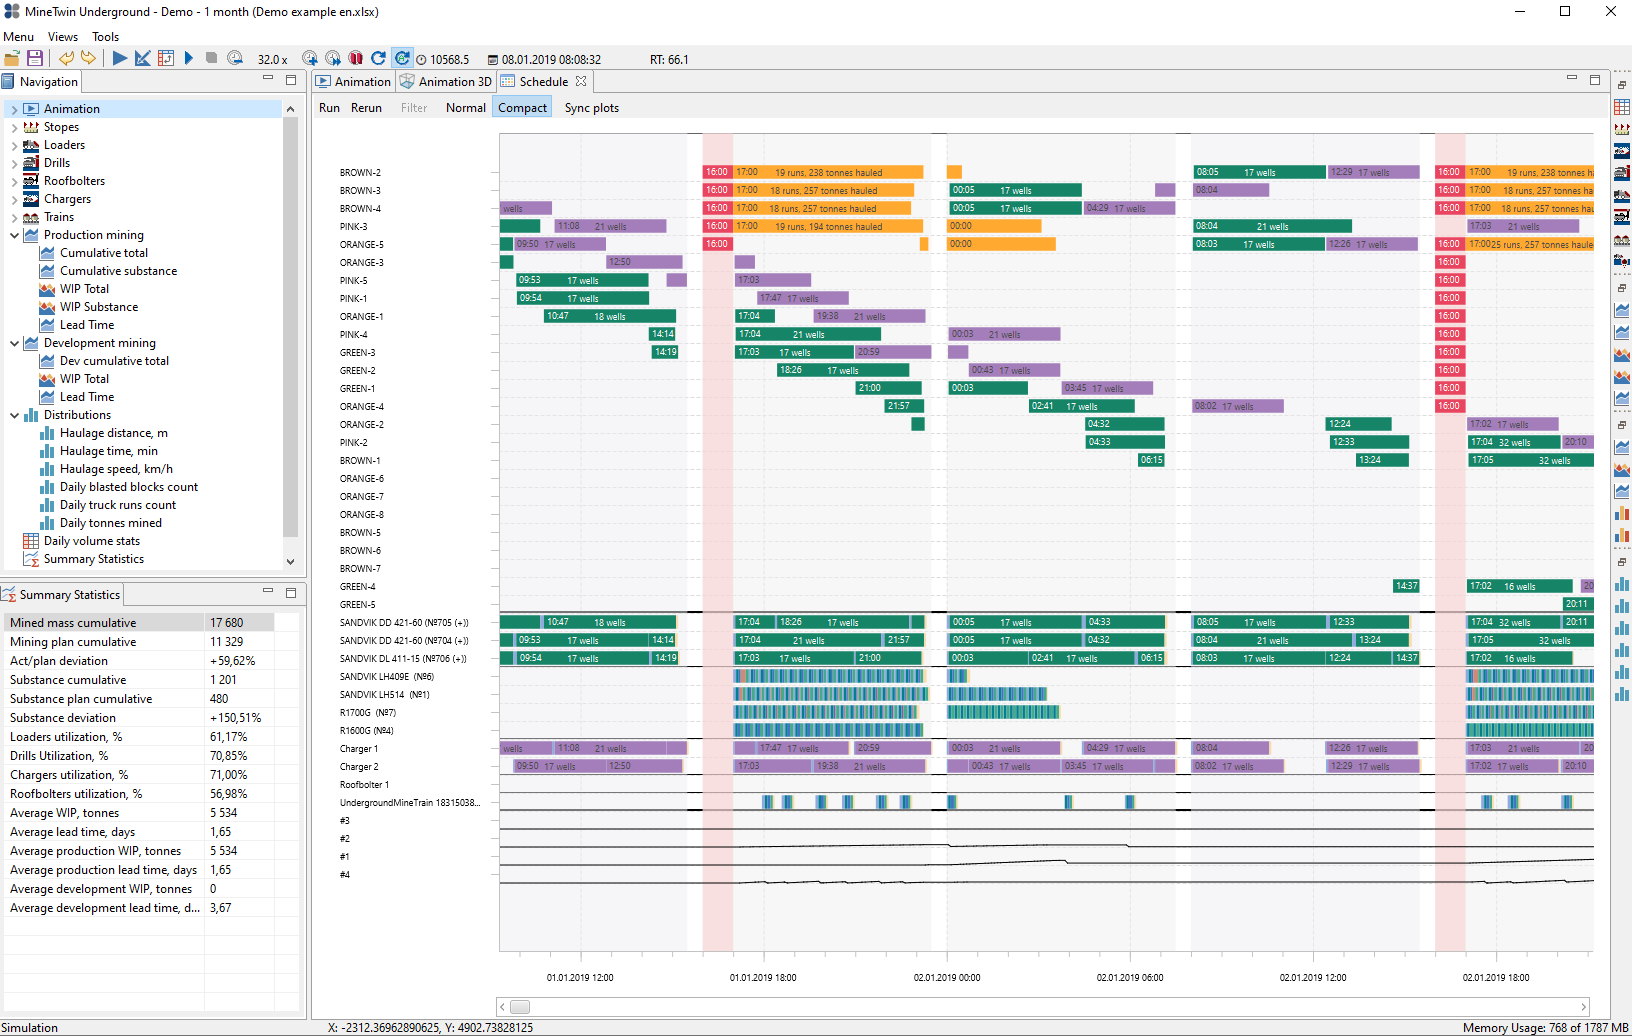Image resolution: width=1632 pixels, height=1036 pixels.
Task: Select Cumulative substance in tree
Action: click(118, 271)
